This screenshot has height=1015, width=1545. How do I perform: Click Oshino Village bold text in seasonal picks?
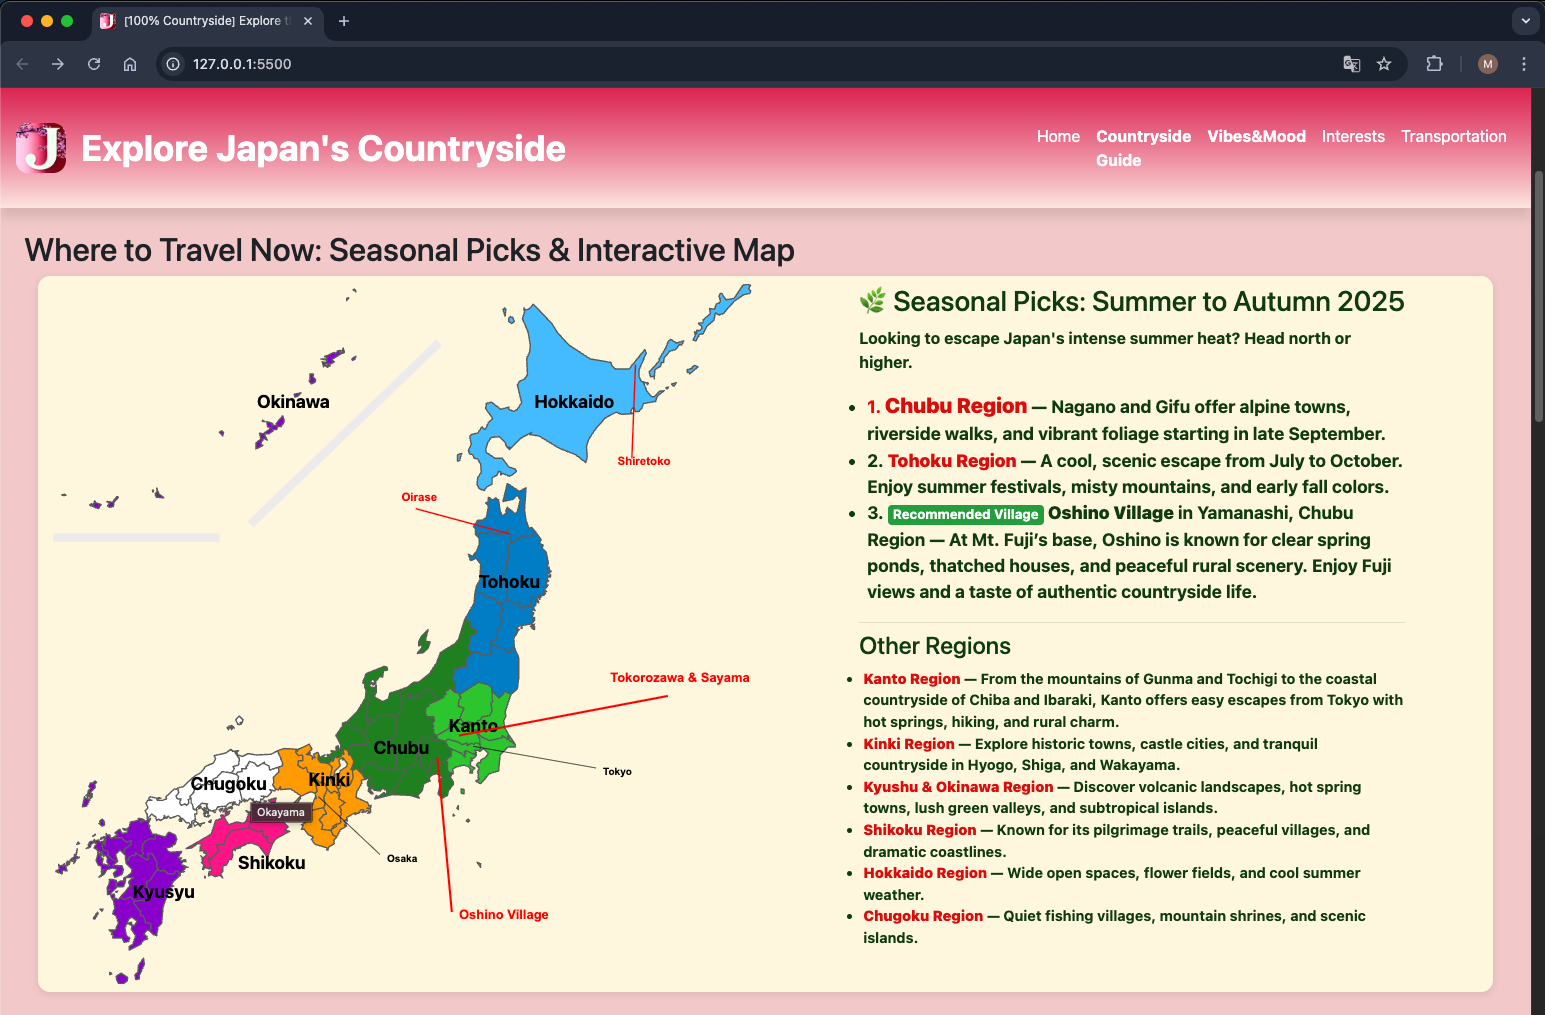1111,513
